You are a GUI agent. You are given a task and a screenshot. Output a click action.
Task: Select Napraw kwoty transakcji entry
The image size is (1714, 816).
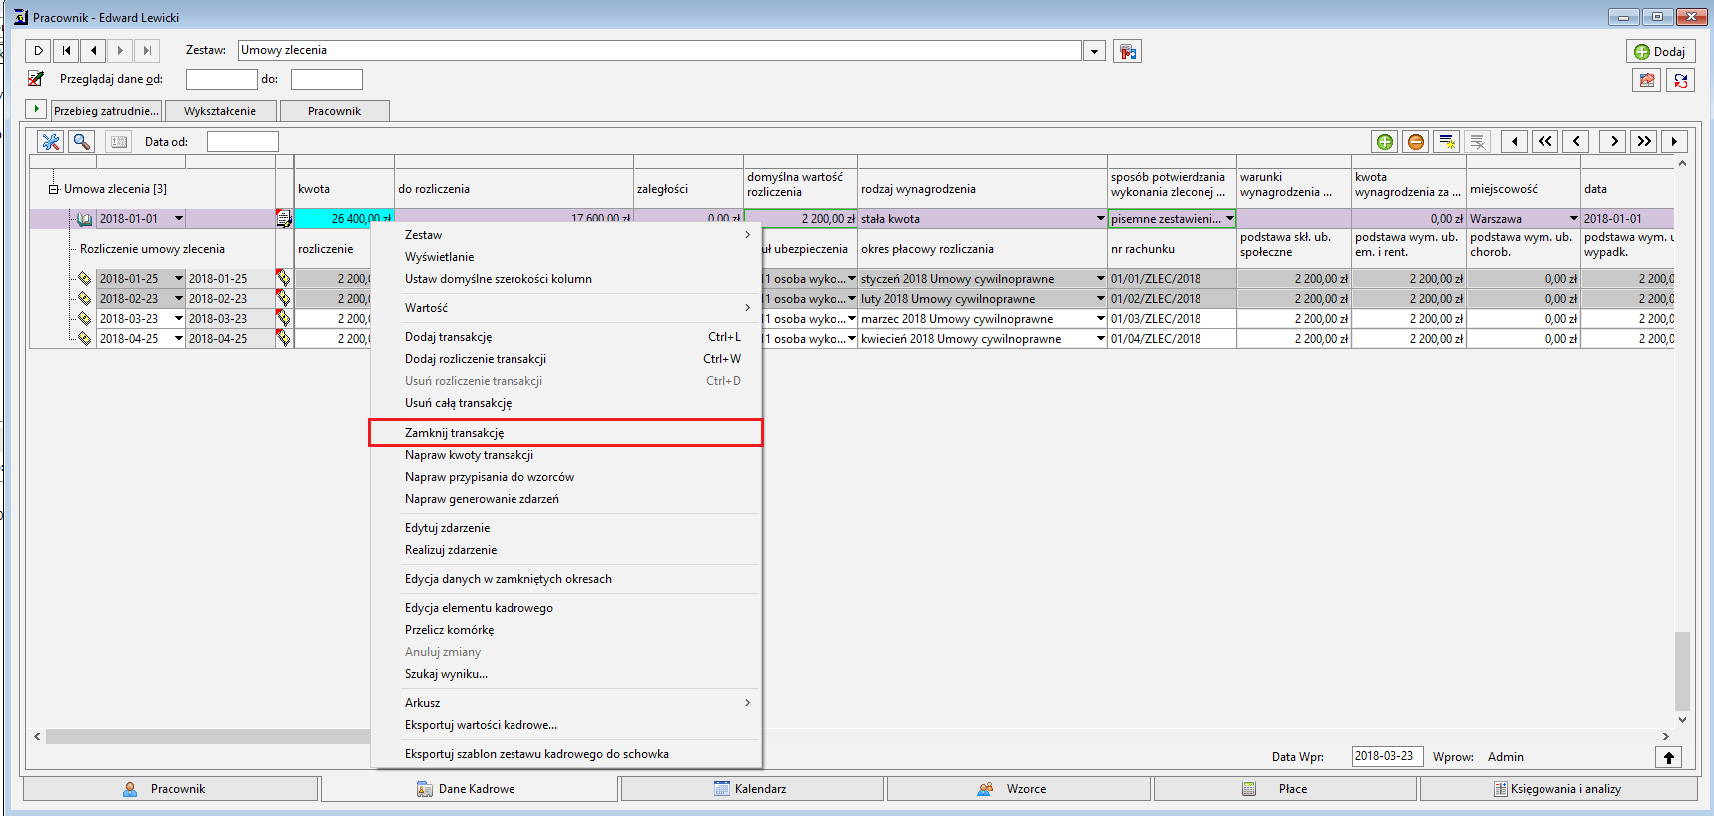pyautogui.click(x=566, y=455)
